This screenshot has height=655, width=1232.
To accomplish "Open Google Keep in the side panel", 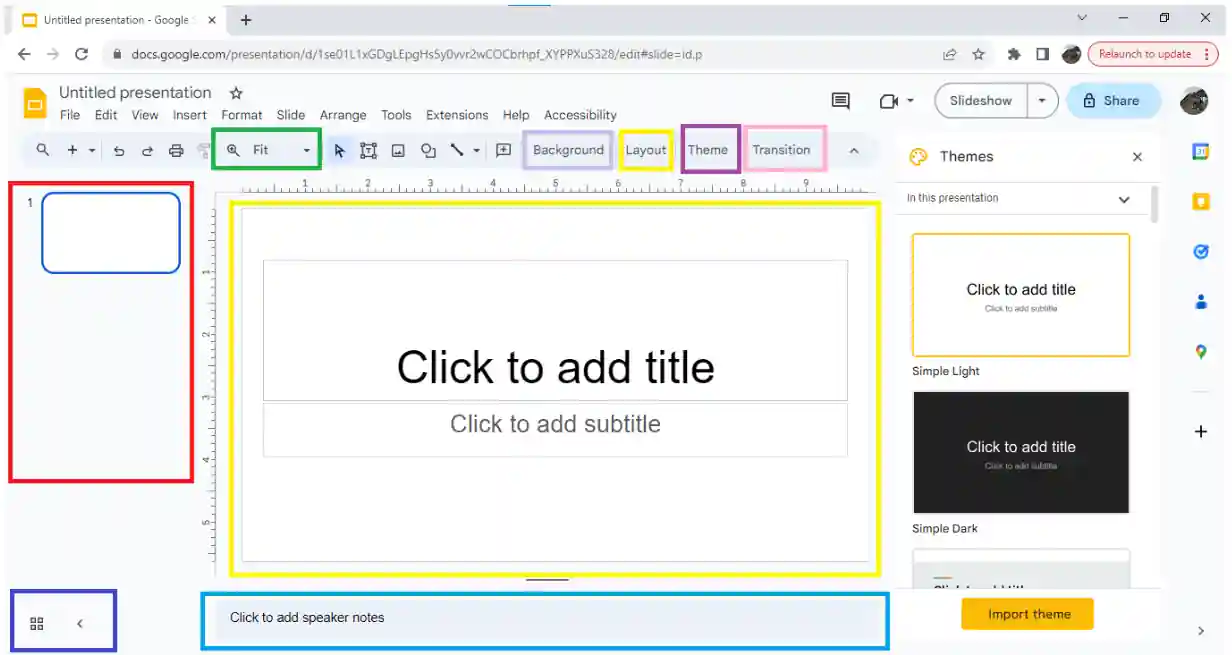I will (x=1200, y=201).
